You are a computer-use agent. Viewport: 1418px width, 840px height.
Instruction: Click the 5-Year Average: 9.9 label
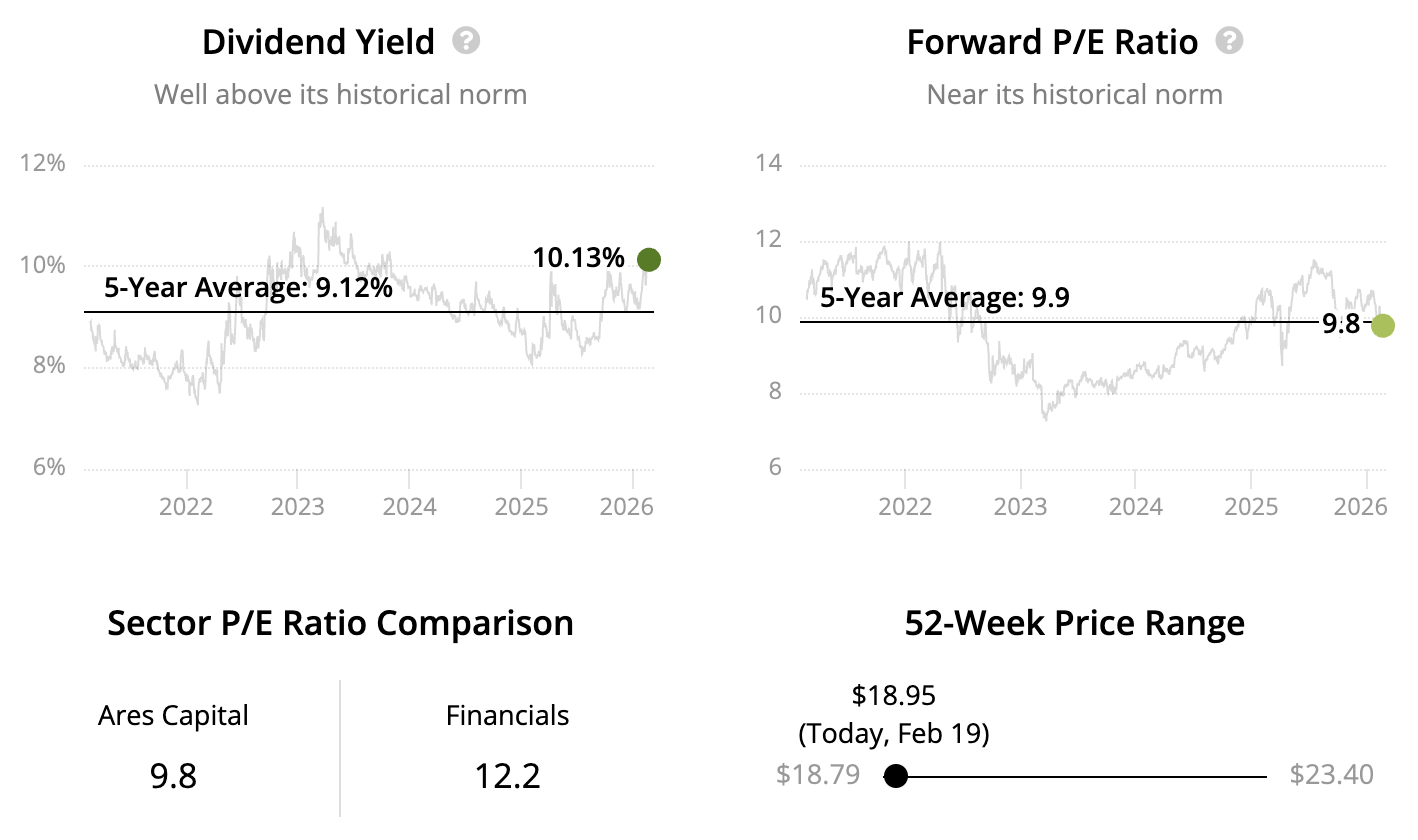coord(945,298)
